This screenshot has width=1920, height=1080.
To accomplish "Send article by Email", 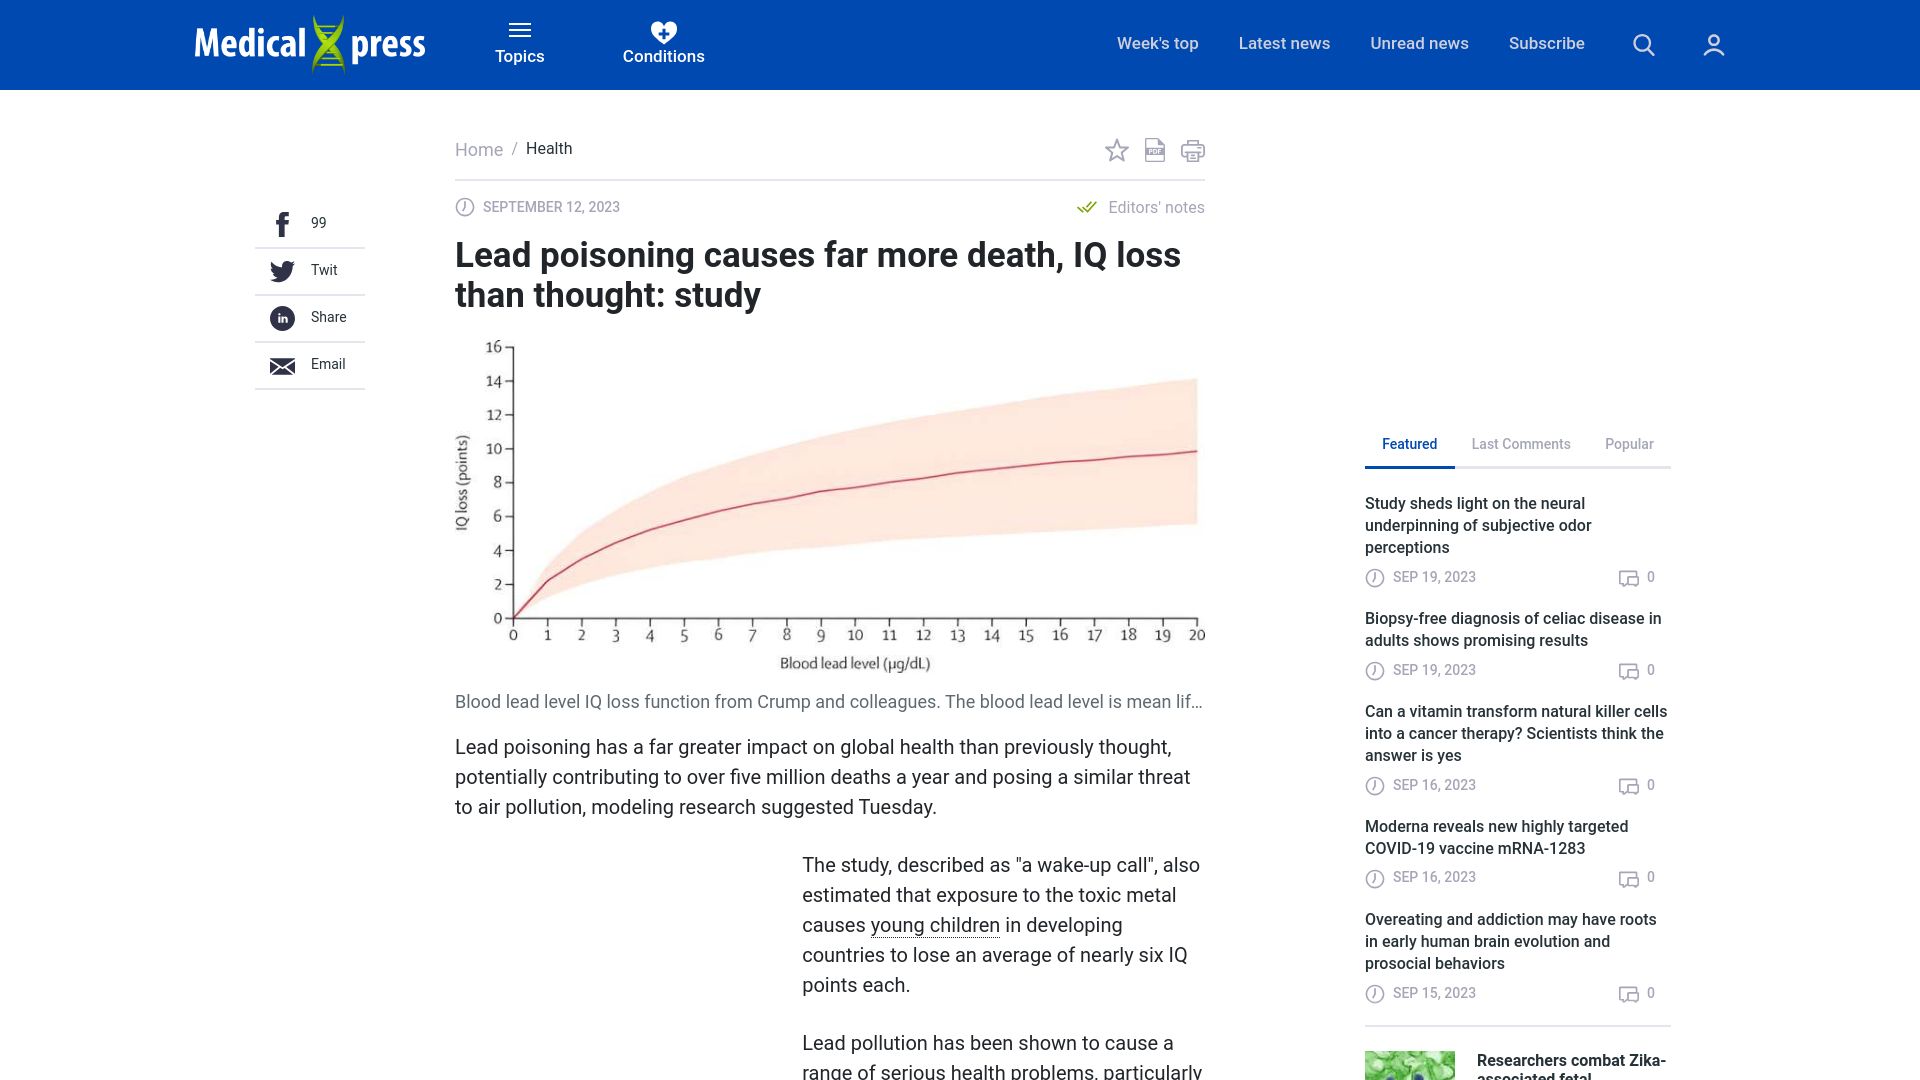I will 310,365.
